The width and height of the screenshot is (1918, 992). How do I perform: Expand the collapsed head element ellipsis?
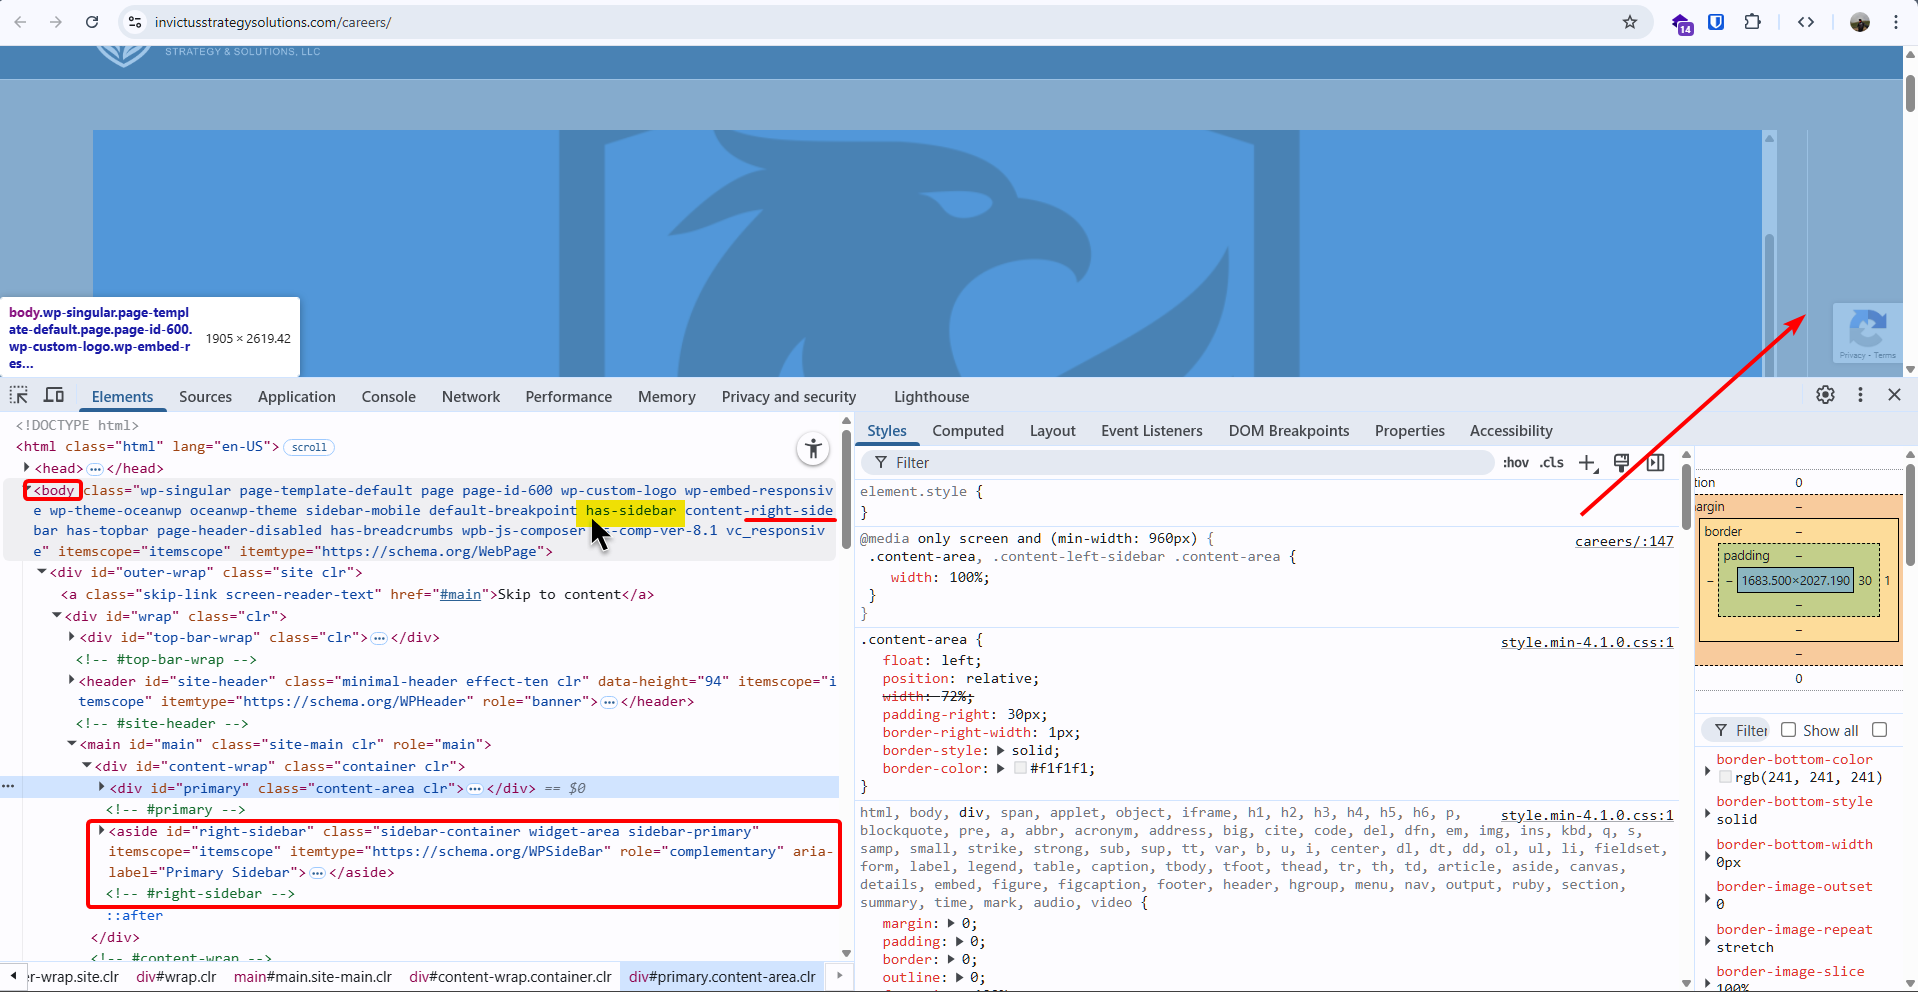95,469
